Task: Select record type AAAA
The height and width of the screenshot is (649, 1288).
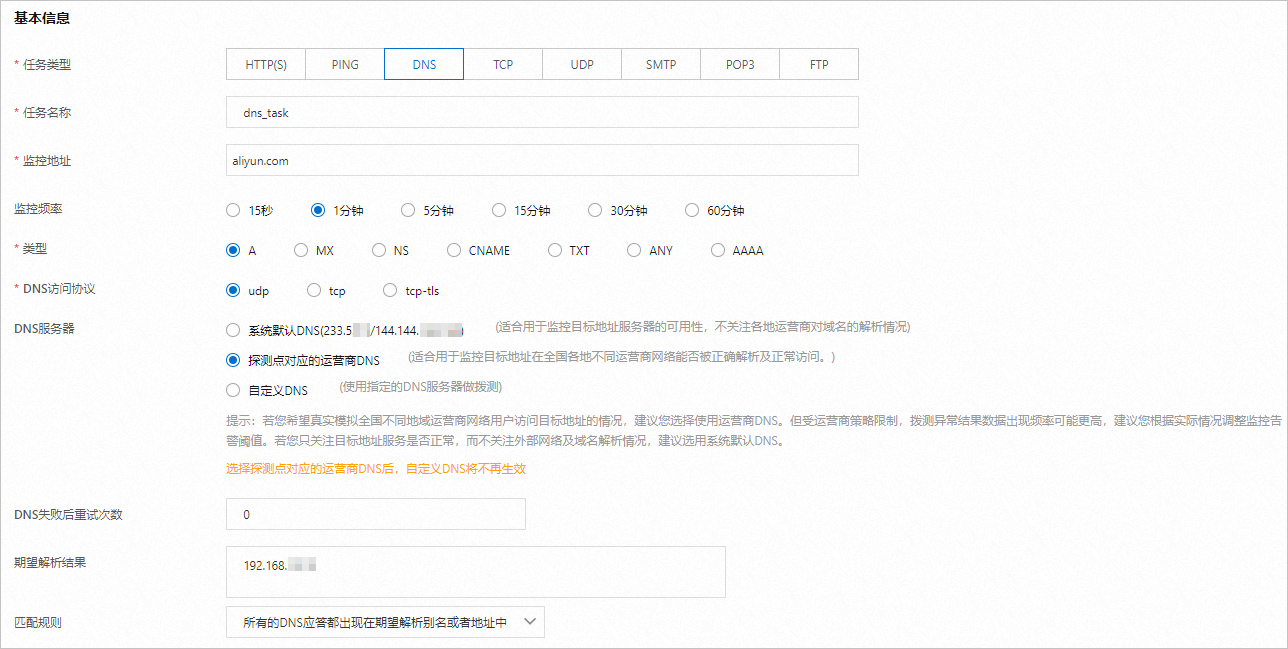Action: pos(717,250)
